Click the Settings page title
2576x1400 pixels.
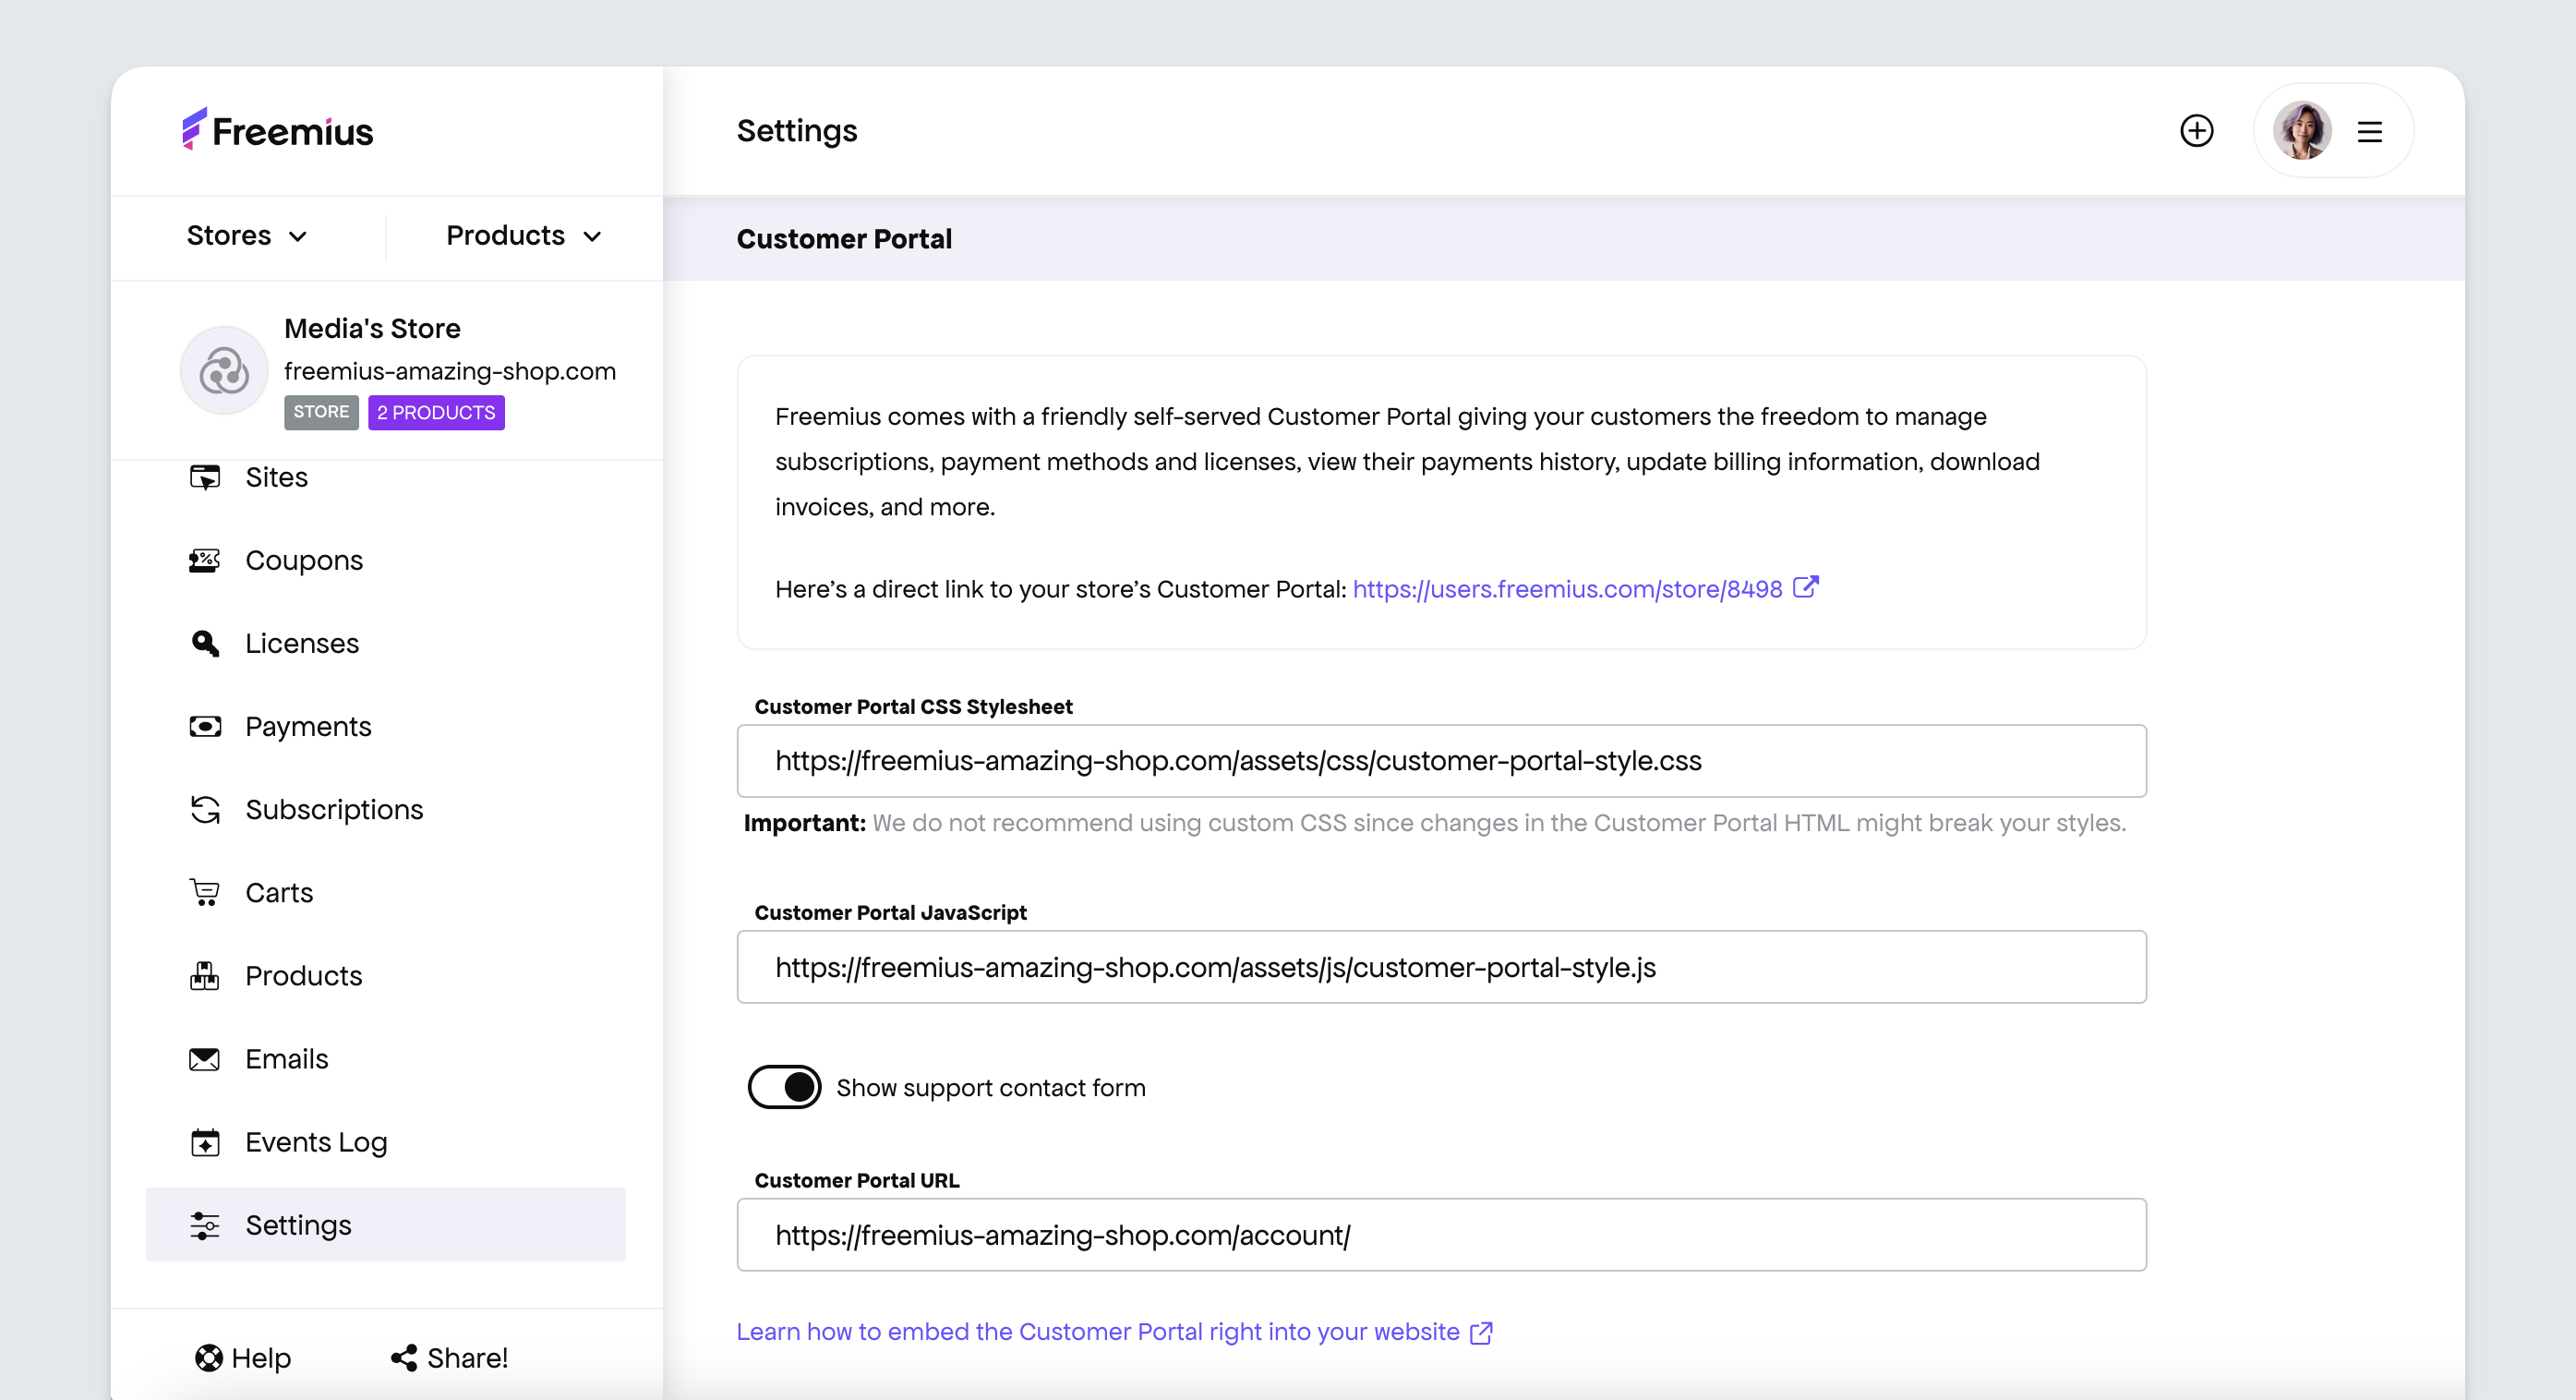(797, 131)
